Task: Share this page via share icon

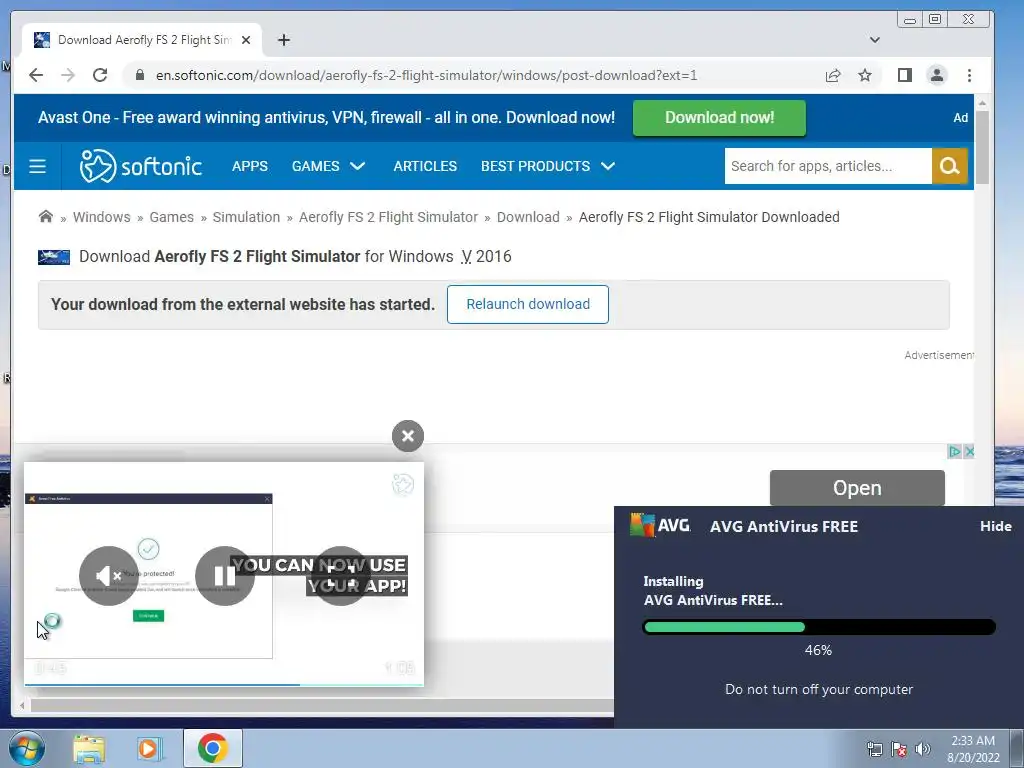Action: (833, 75)
